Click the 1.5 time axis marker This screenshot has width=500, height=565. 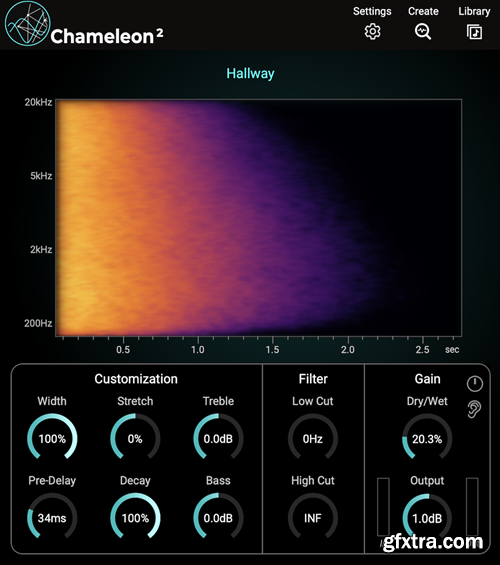272,350
